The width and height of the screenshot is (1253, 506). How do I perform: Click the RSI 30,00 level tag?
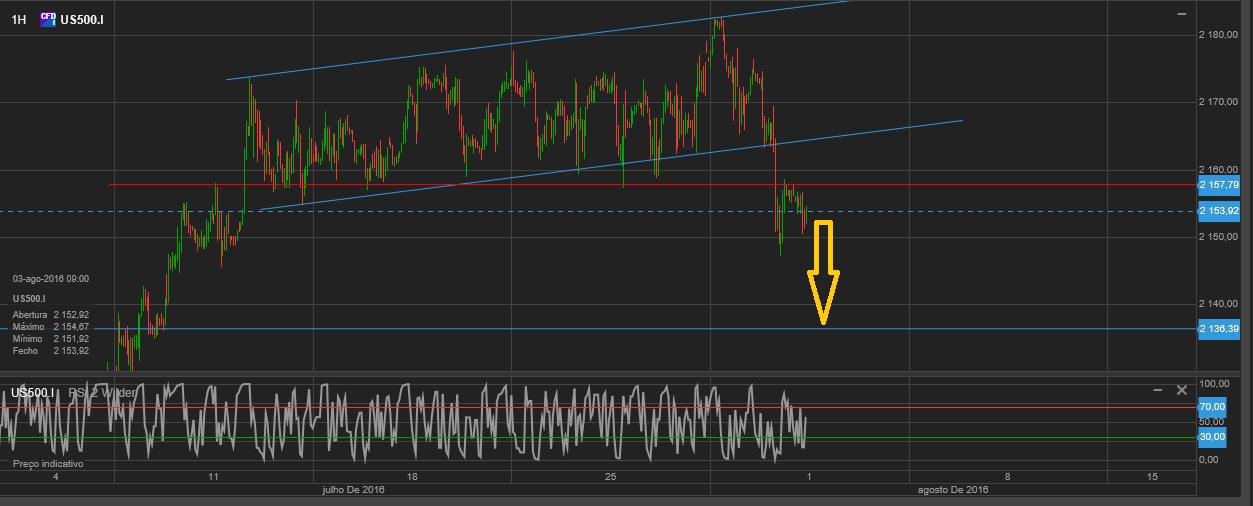[1212, 437]
